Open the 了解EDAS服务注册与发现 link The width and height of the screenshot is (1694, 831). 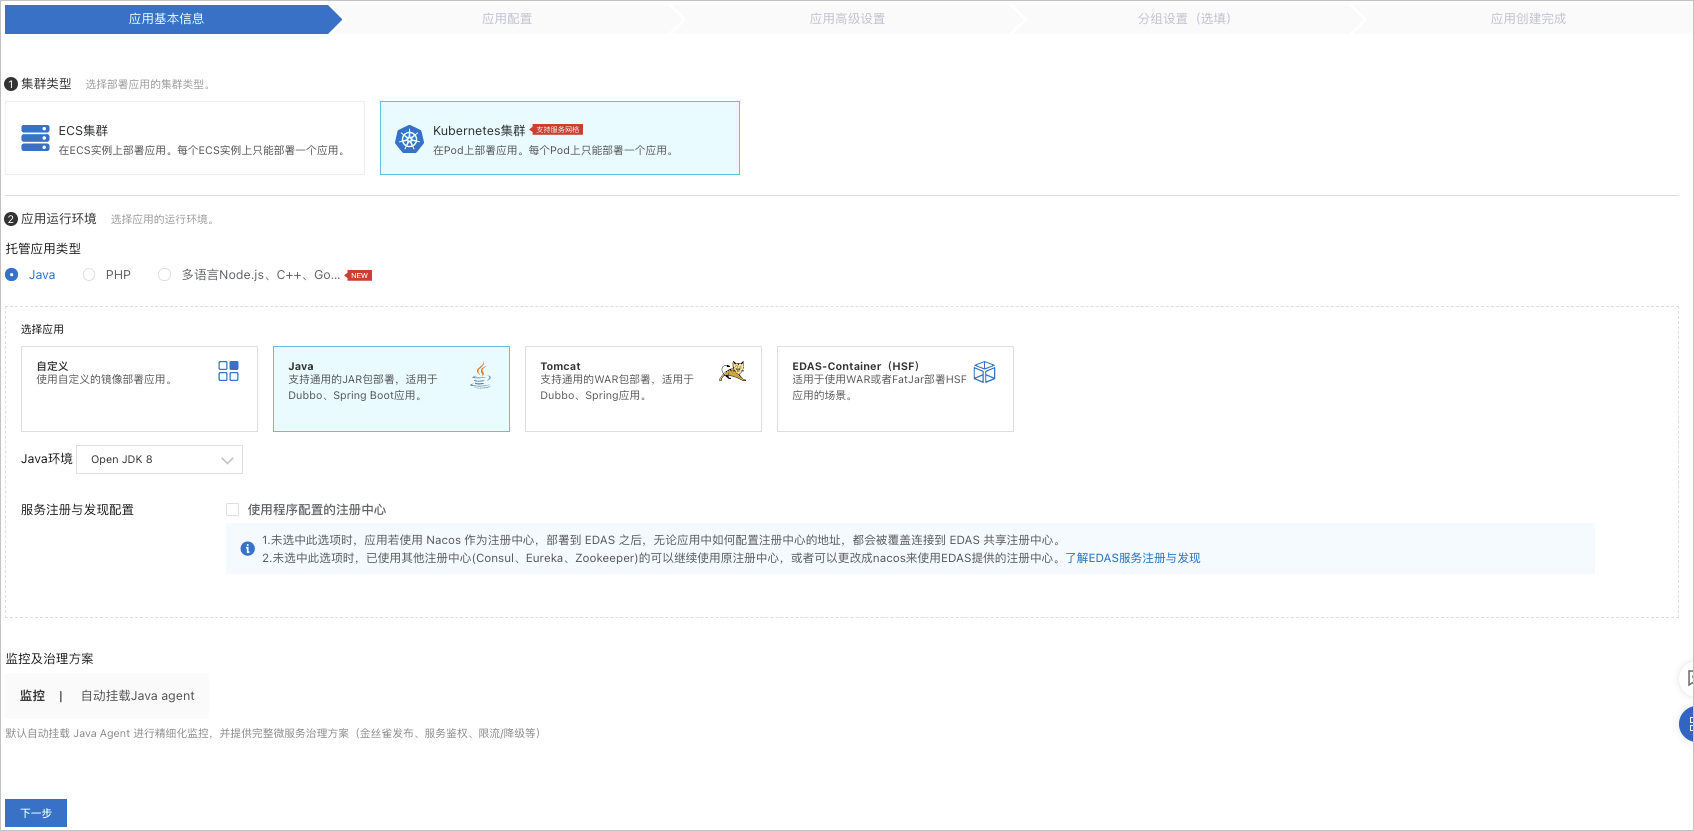point(1133,558)
